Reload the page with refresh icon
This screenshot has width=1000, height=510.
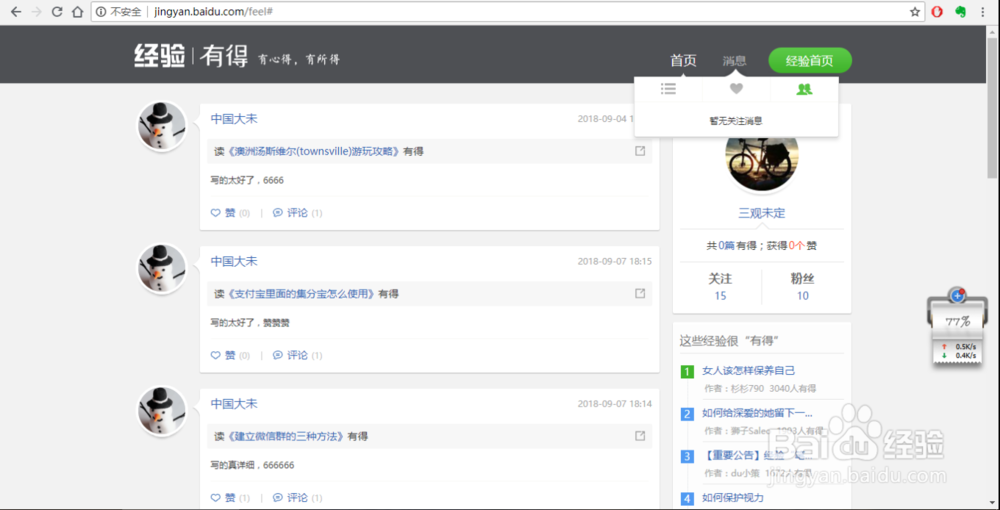[57, 11]
